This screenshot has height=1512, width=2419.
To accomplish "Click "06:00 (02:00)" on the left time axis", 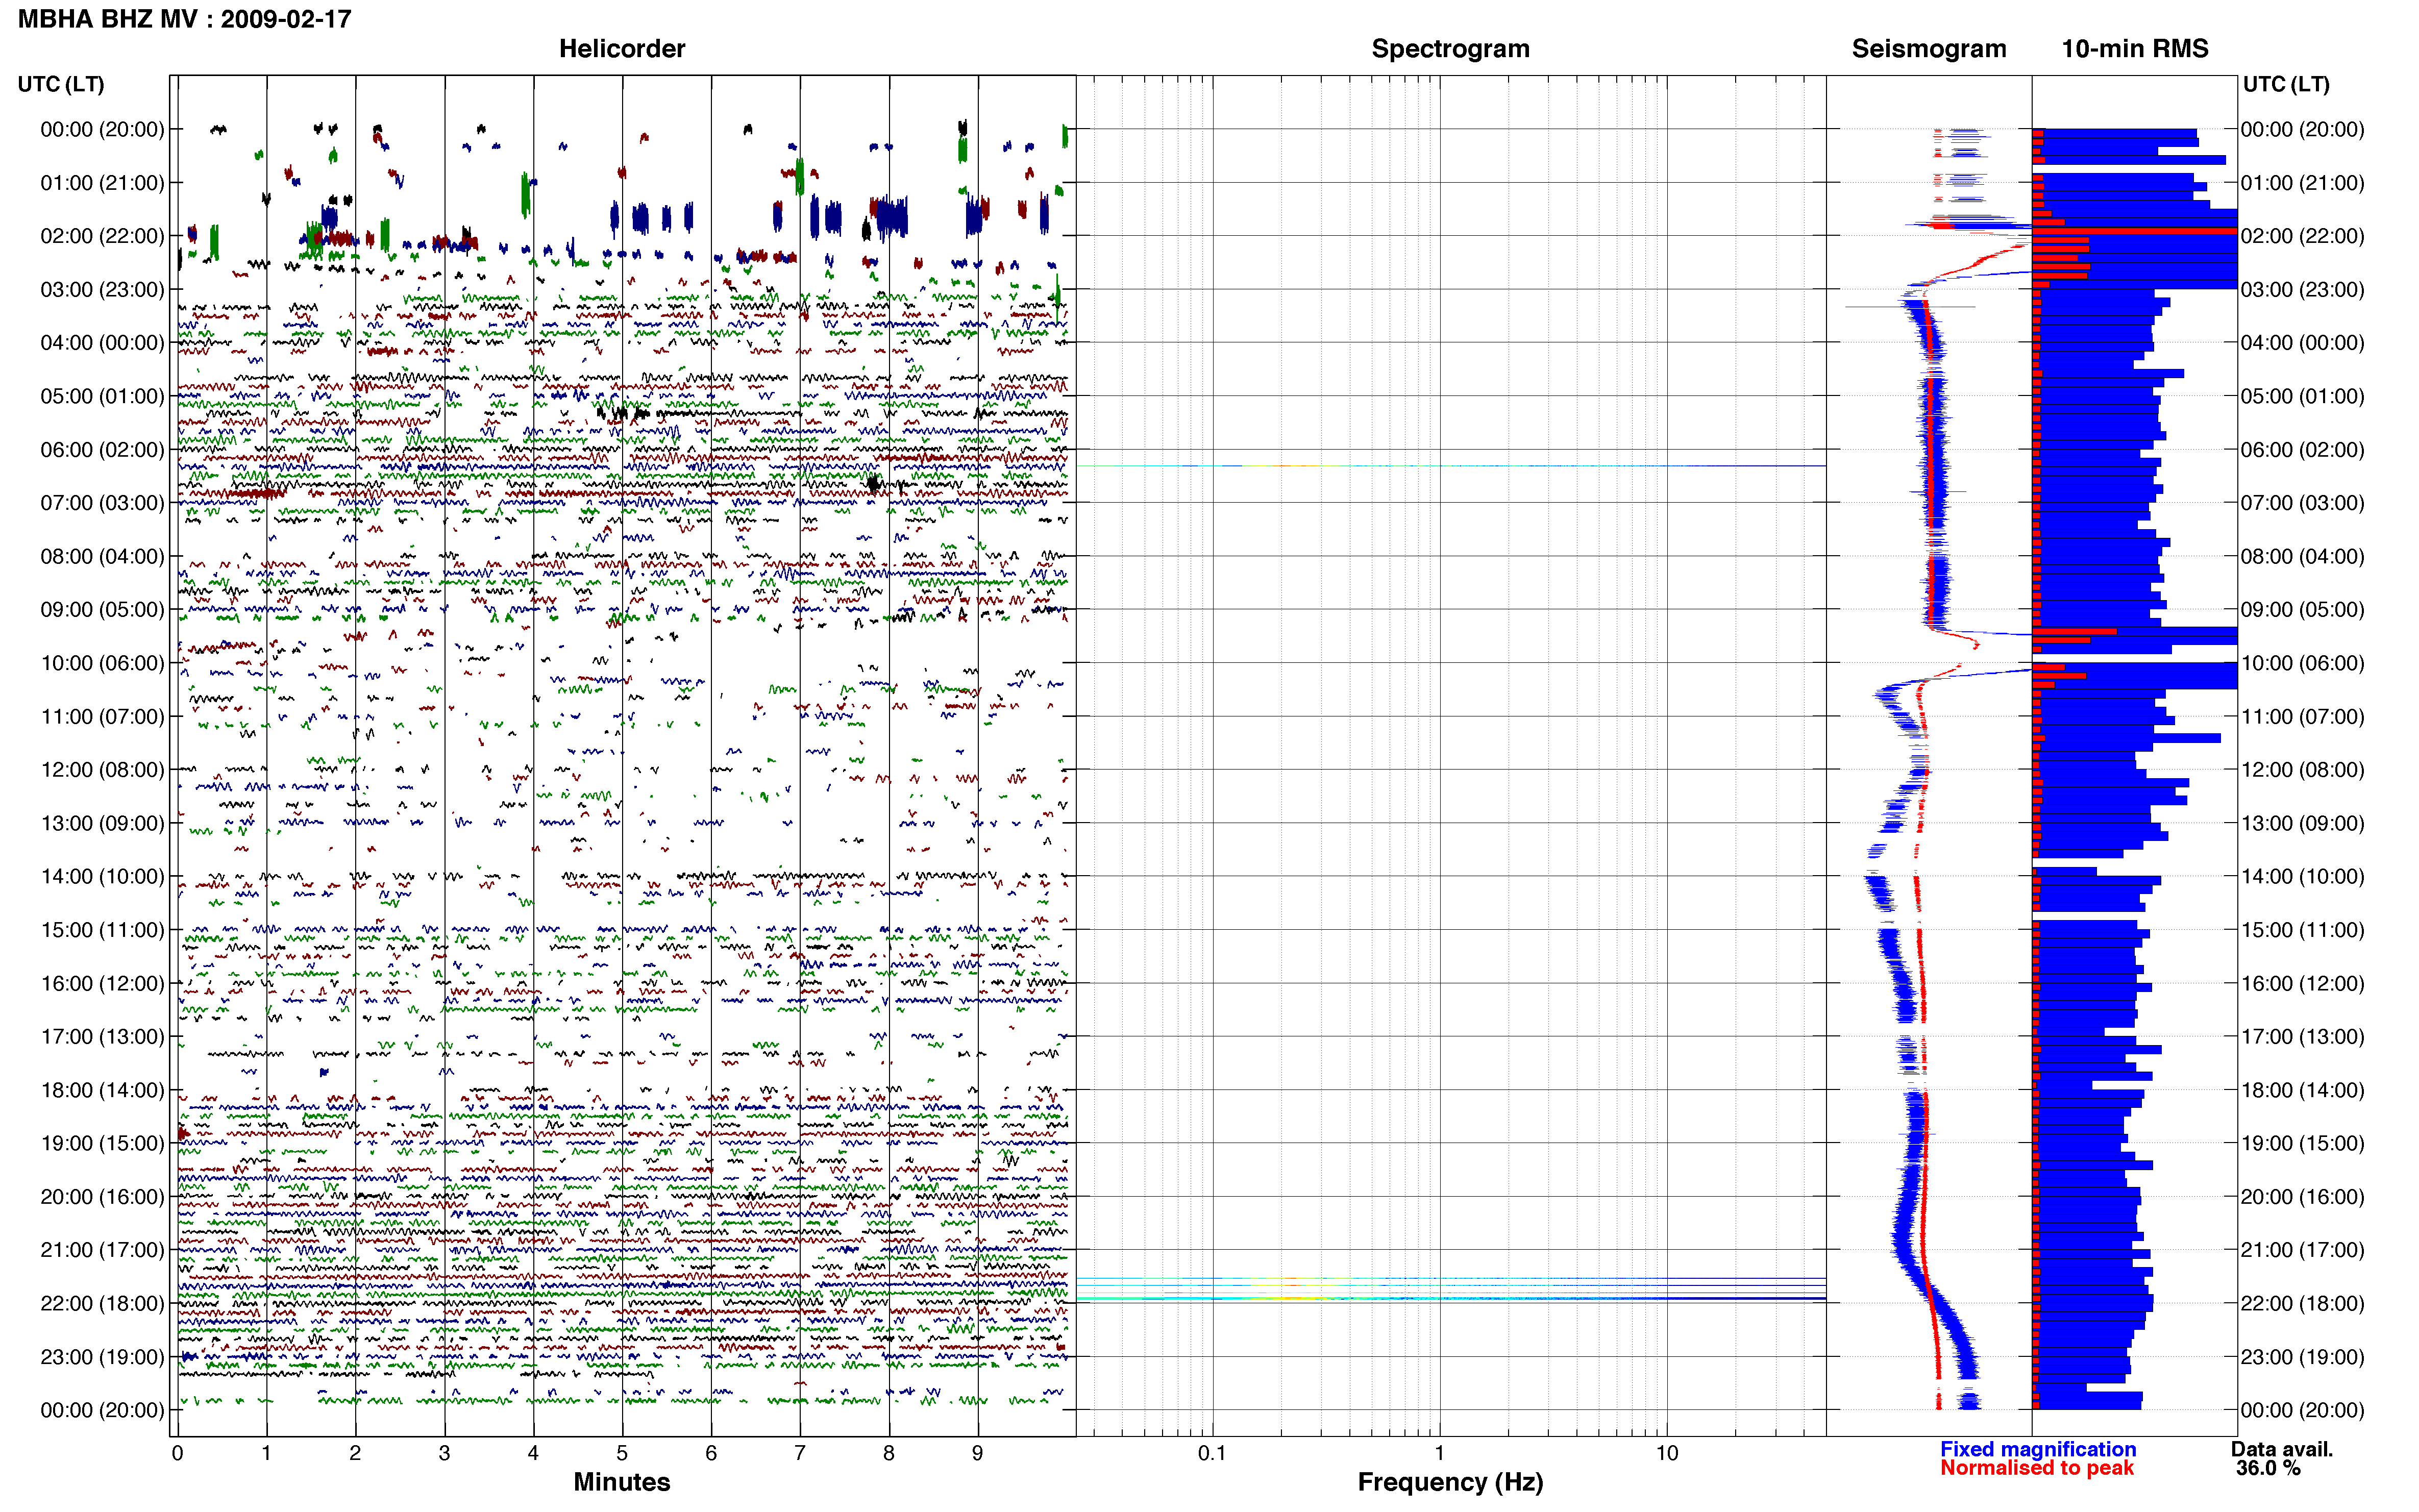I will point(102,450).
